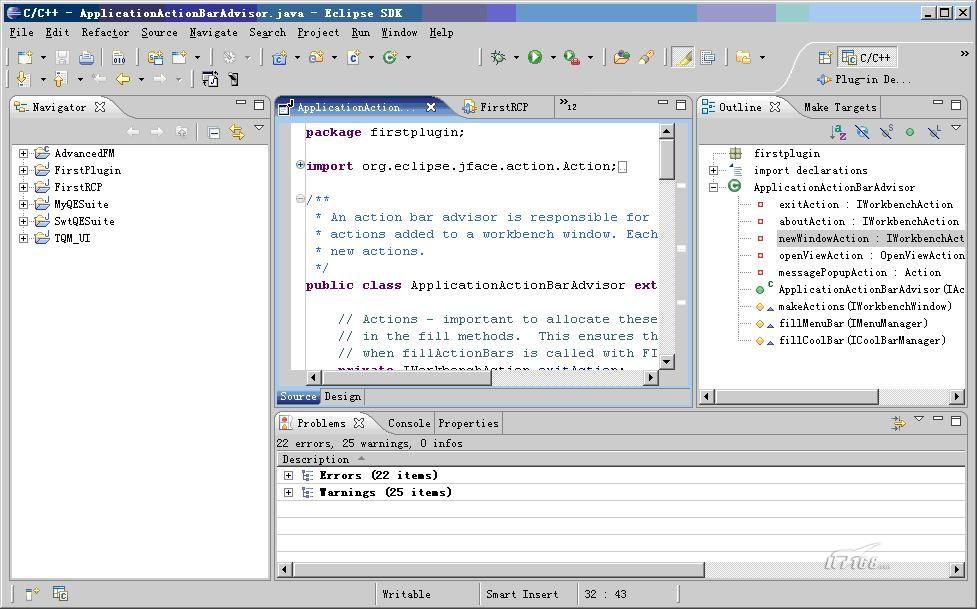Expand the TQM_UI project
Image resolution: width=977 pixels, height=609 pixels.
click(23, 238)
